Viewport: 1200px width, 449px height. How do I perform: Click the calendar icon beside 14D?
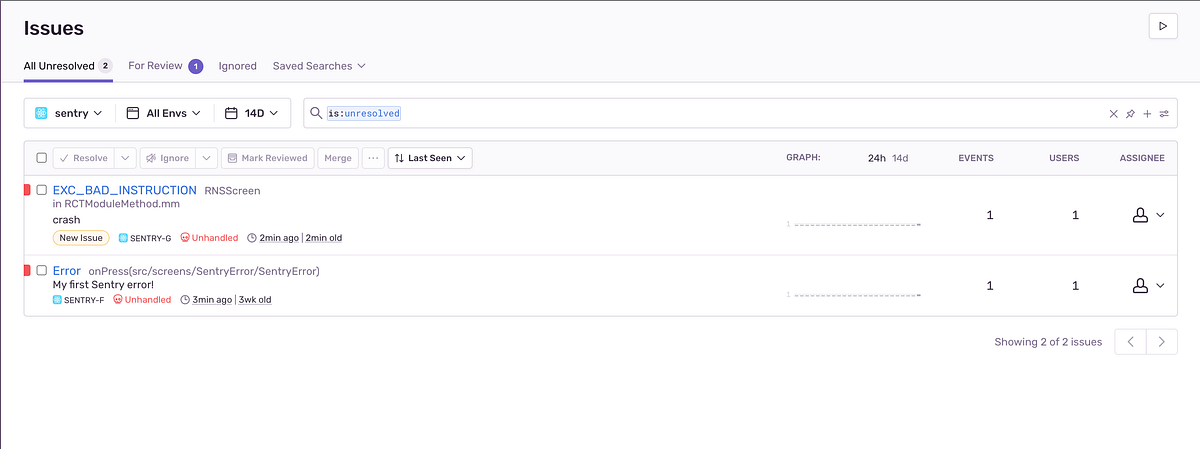click(x=231, y=114)
